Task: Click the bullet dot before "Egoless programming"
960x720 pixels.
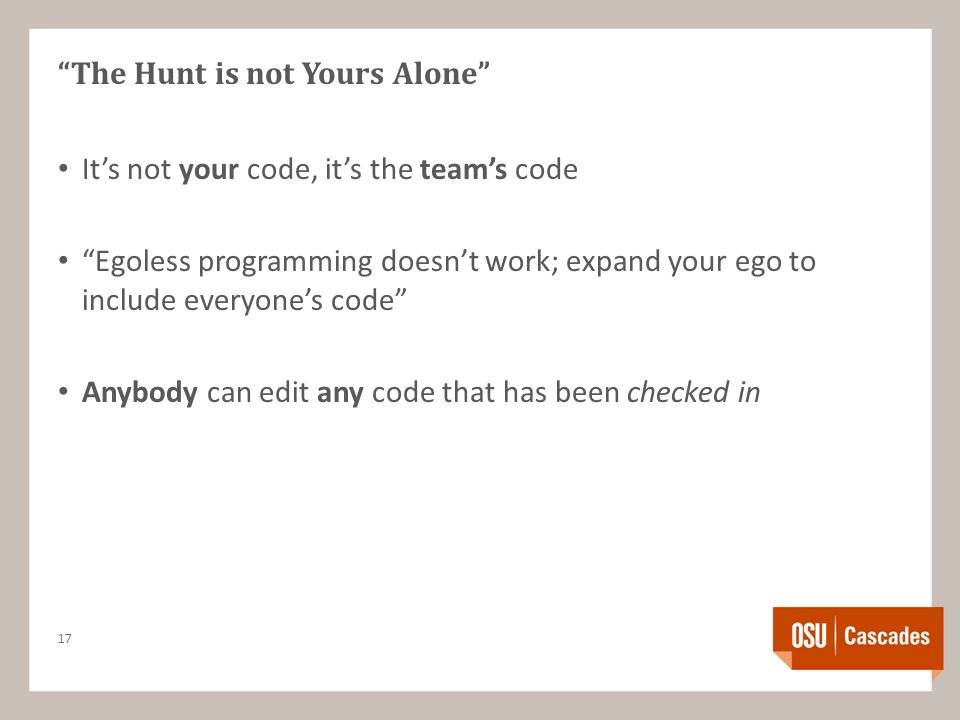Action: coord(63,261)
